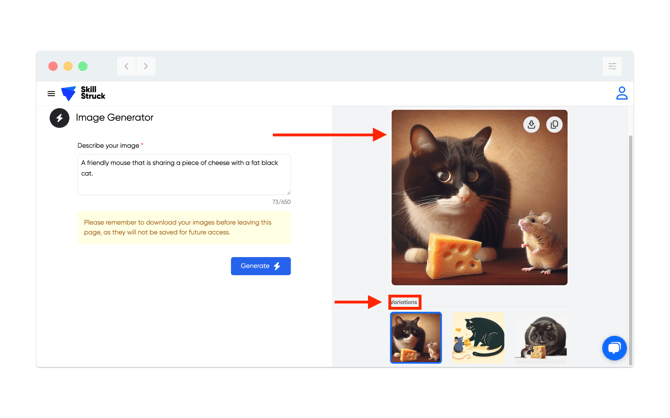Image resolution: width=670 pixels, height=418 pixels.
Task: Download the generated cat image
Action: tap(531, 125)
